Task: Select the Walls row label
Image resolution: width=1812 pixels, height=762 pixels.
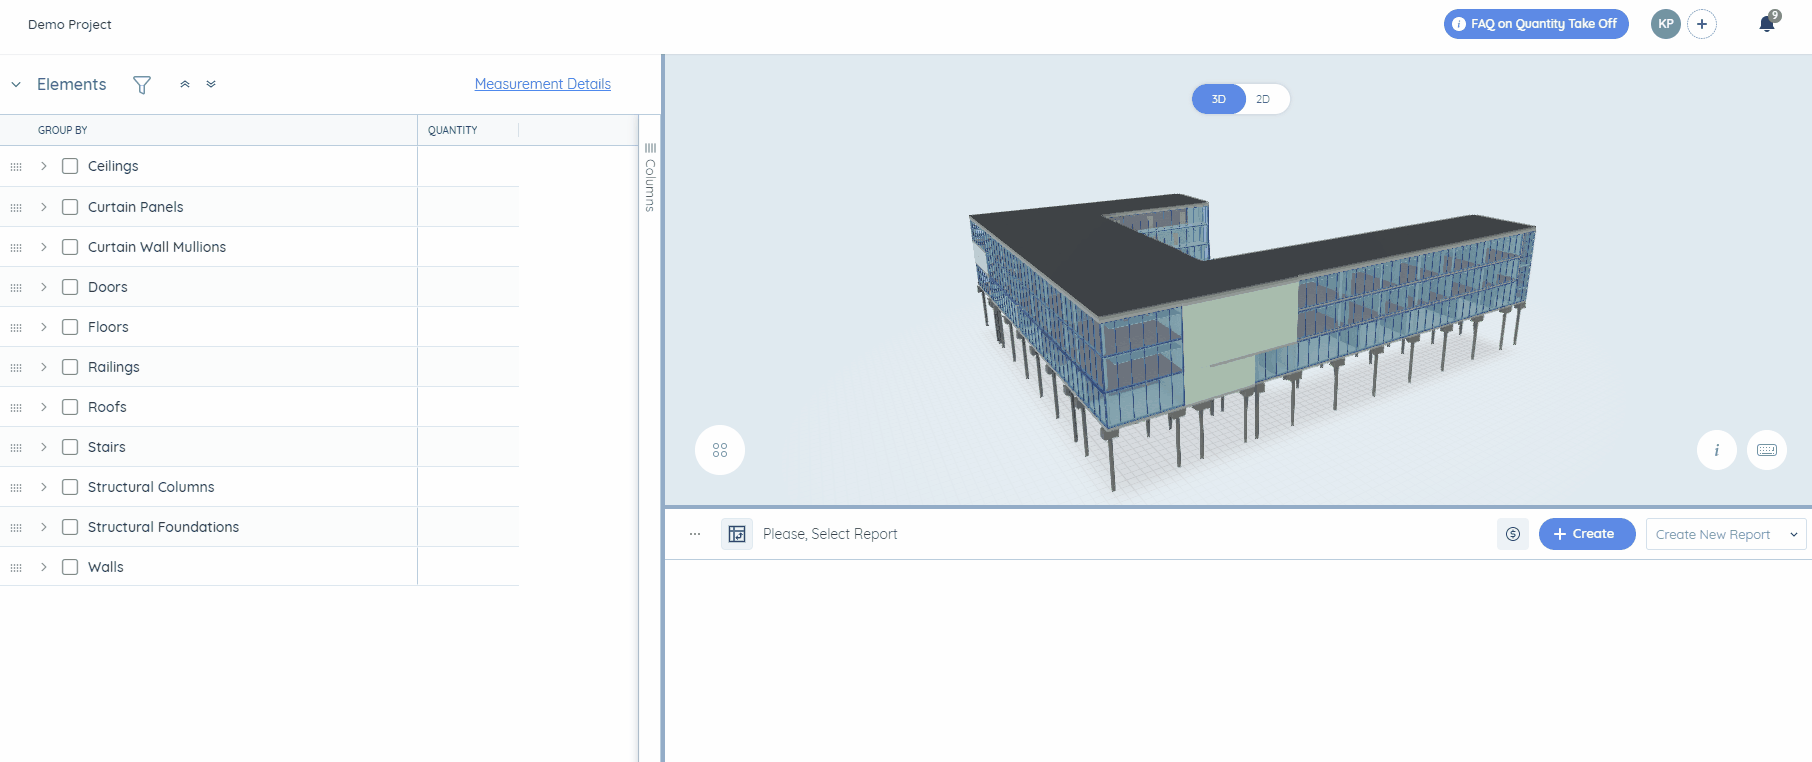Action: (106, 567)
